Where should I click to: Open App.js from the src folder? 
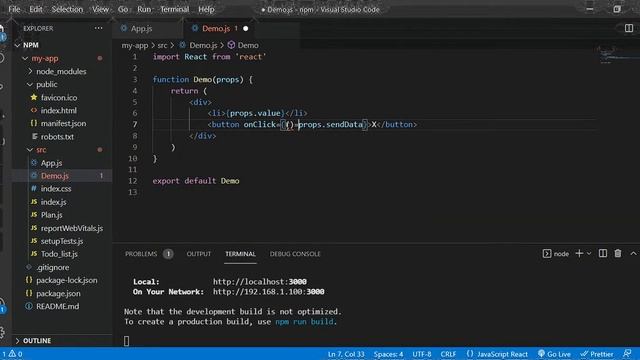point(51,163)
